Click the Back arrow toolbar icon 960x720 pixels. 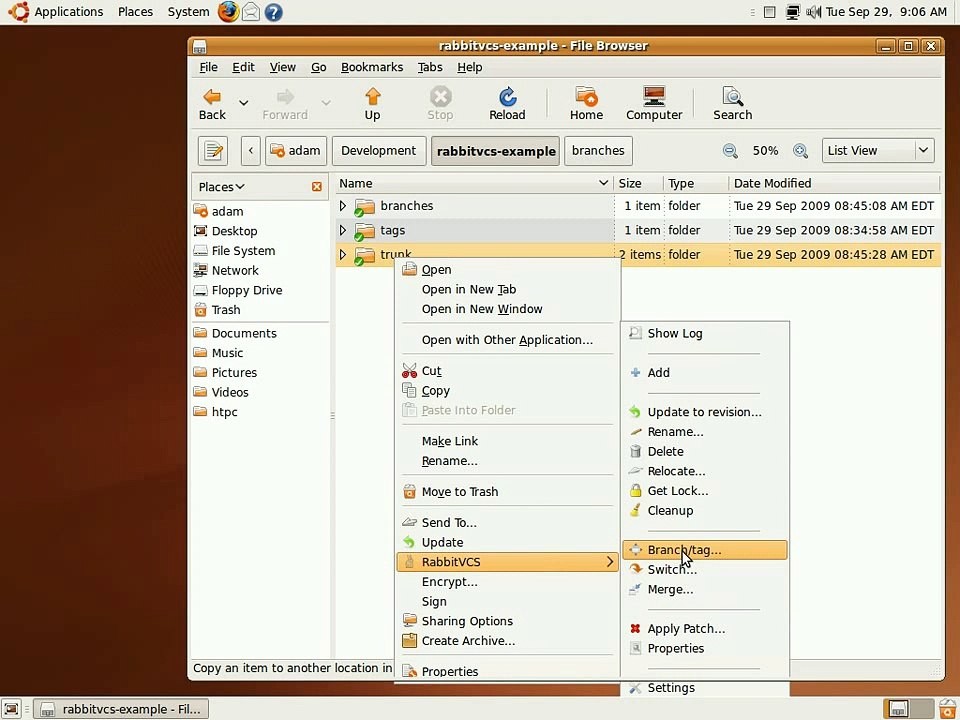[212, 97]
